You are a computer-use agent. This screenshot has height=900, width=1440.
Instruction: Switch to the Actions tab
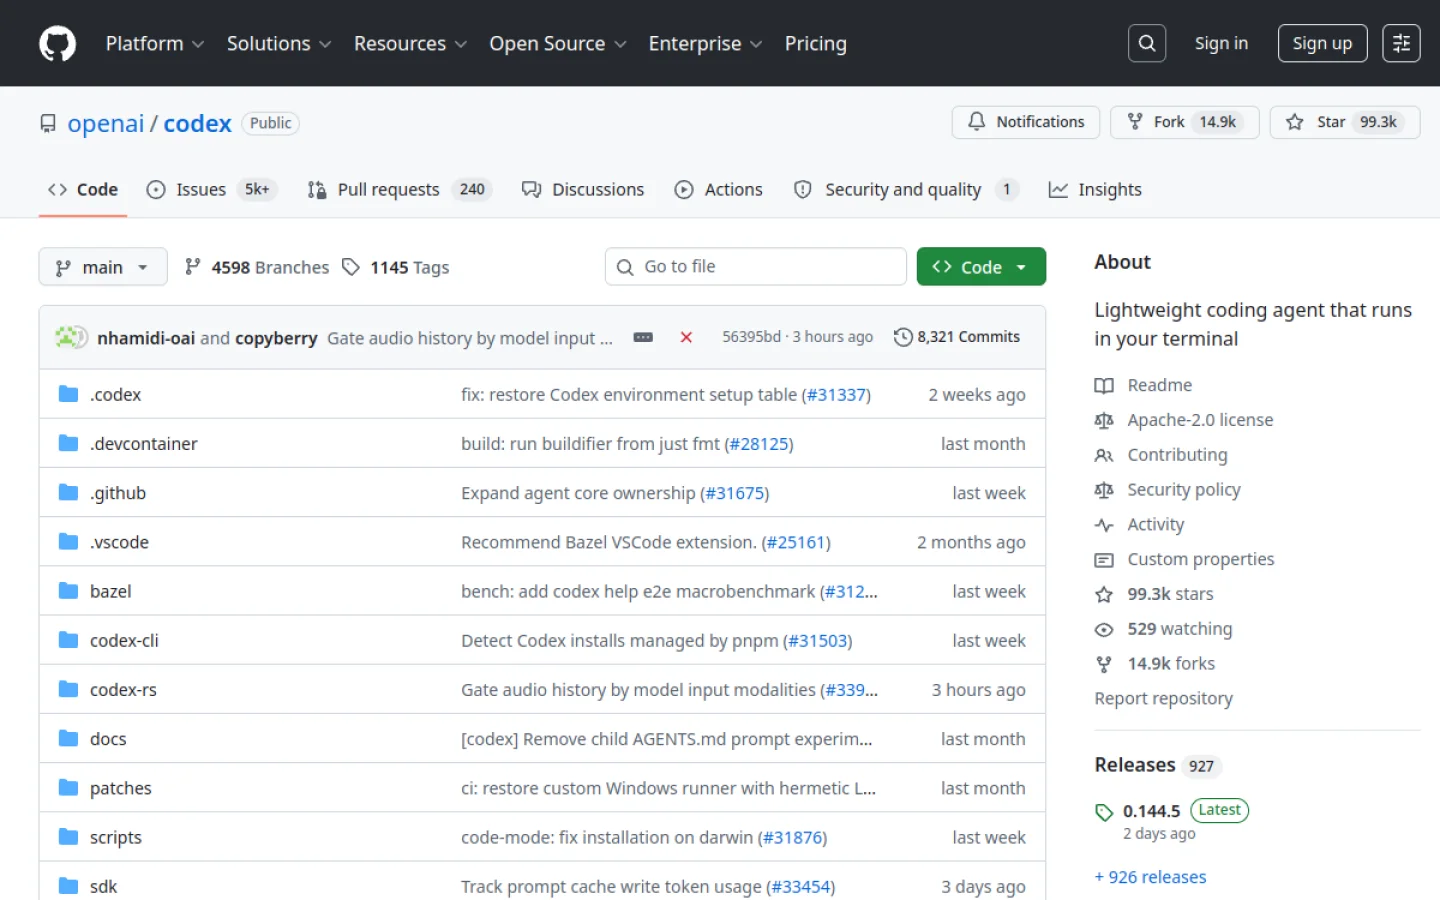coord(718,189)
